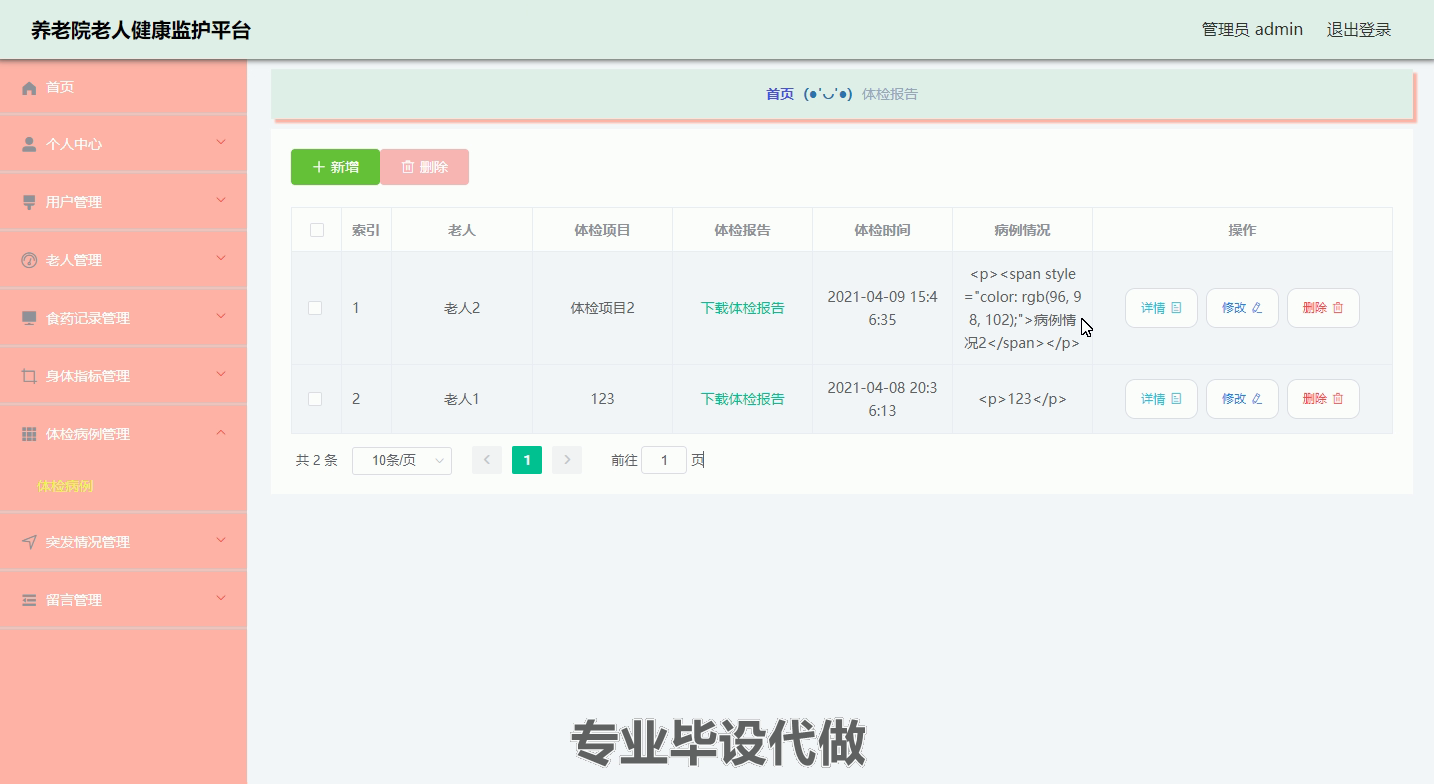
Task: Click red trash icon in 老人1 row
Action: point(1338,399)
